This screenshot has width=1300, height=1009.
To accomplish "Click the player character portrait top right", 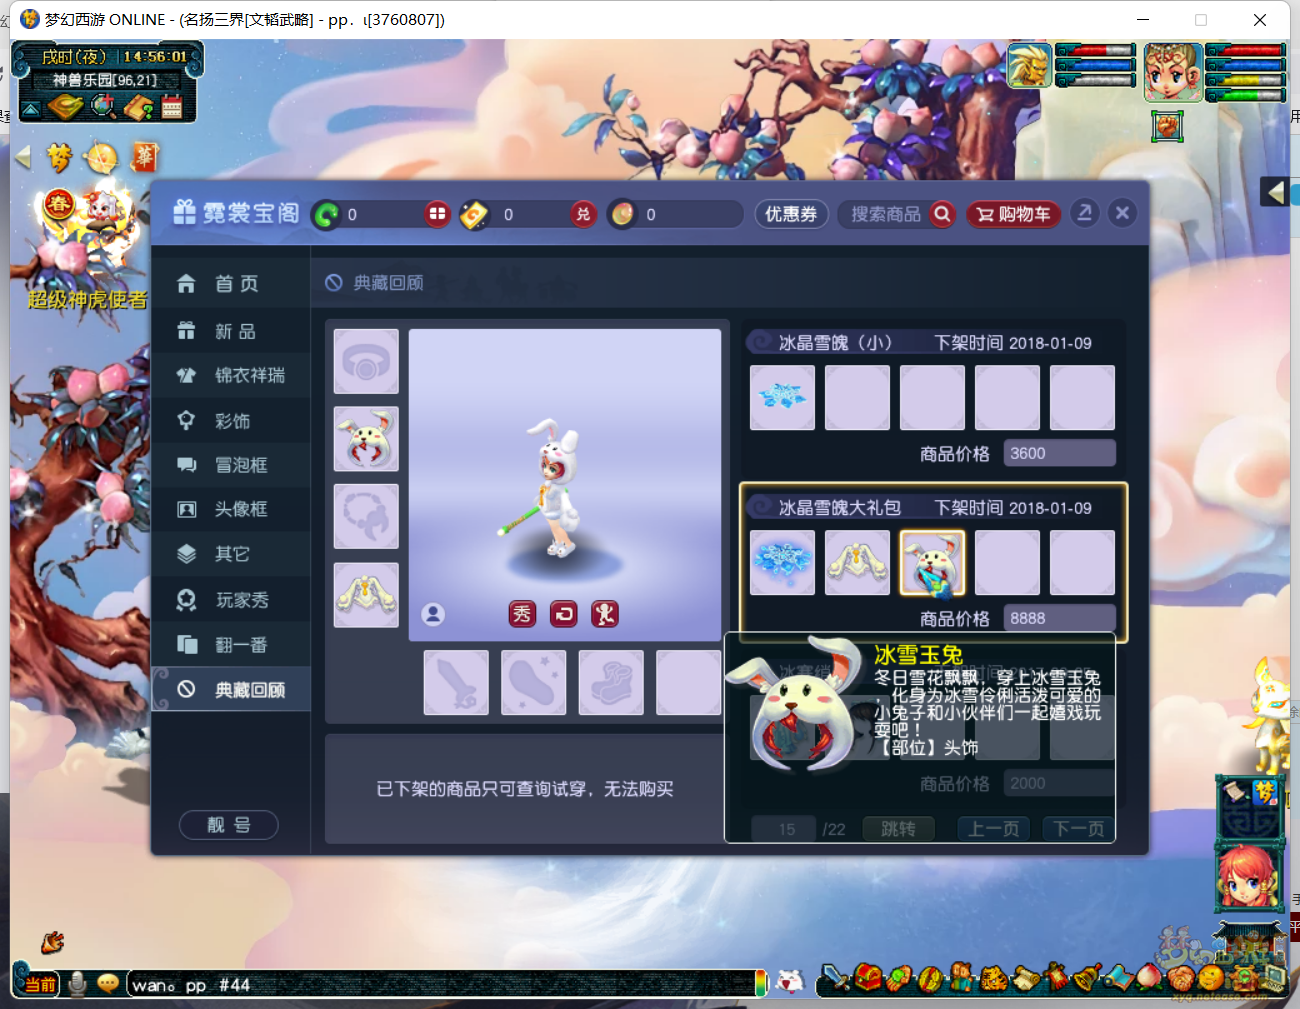I will (1173, 72).
